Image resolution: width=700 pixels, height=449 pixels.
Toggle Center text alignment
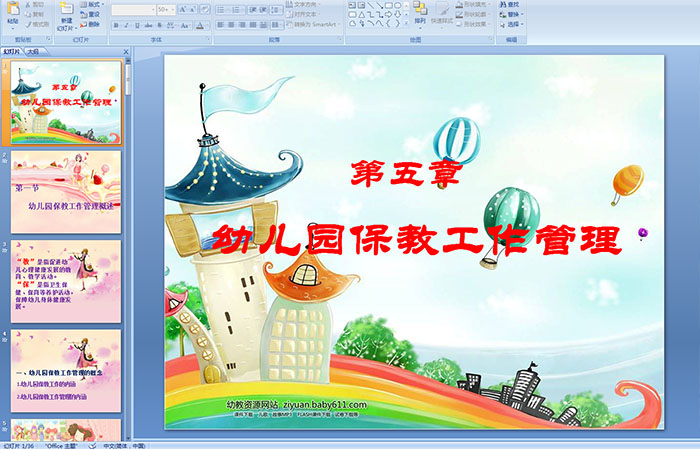point(231,25)
